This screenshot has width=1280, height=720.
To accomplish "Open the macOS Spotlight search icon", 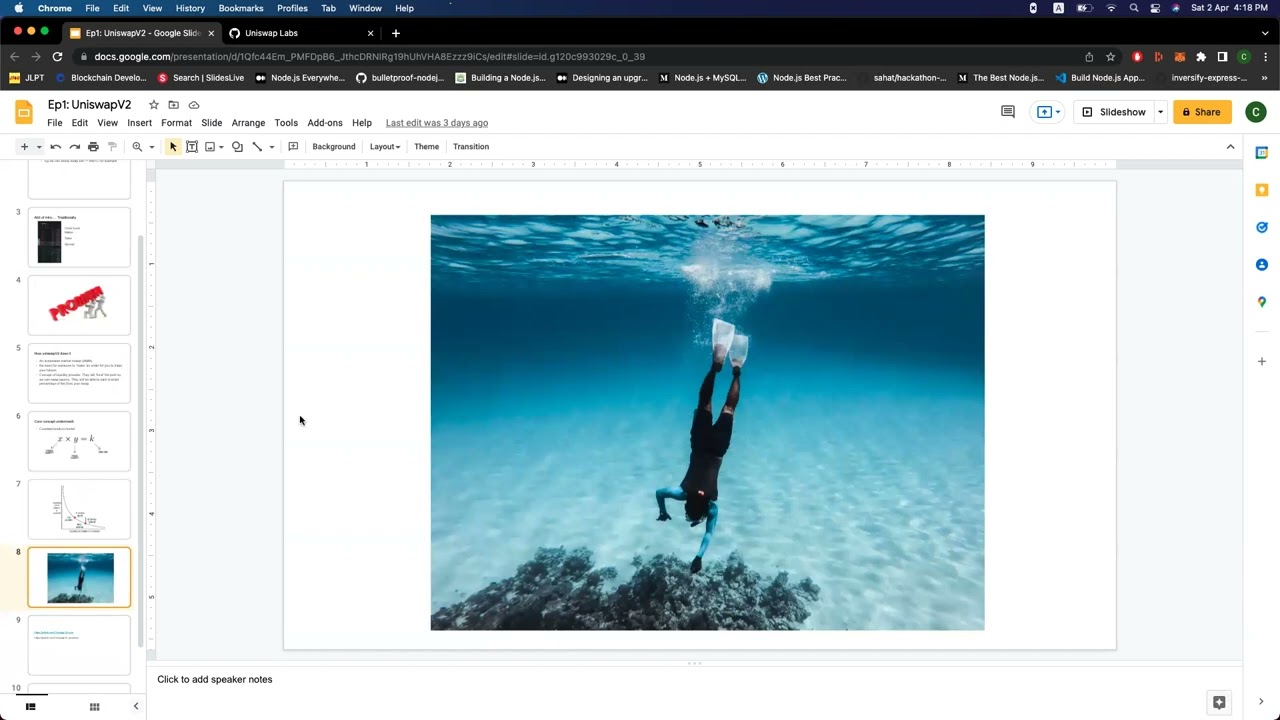I will tap(1133, 8).
